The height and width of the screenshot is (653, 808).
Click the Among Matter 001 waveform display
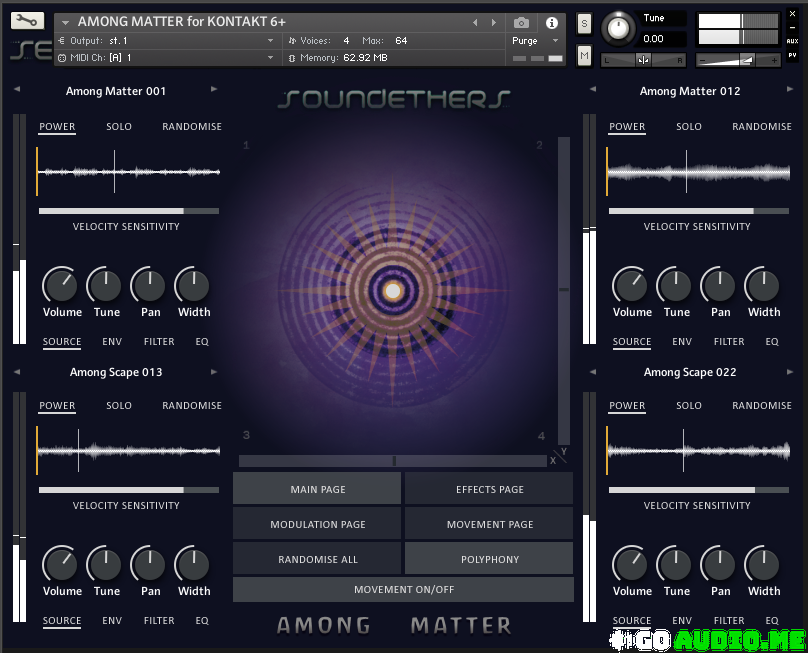pyautogui.click(x=129, y=172)
